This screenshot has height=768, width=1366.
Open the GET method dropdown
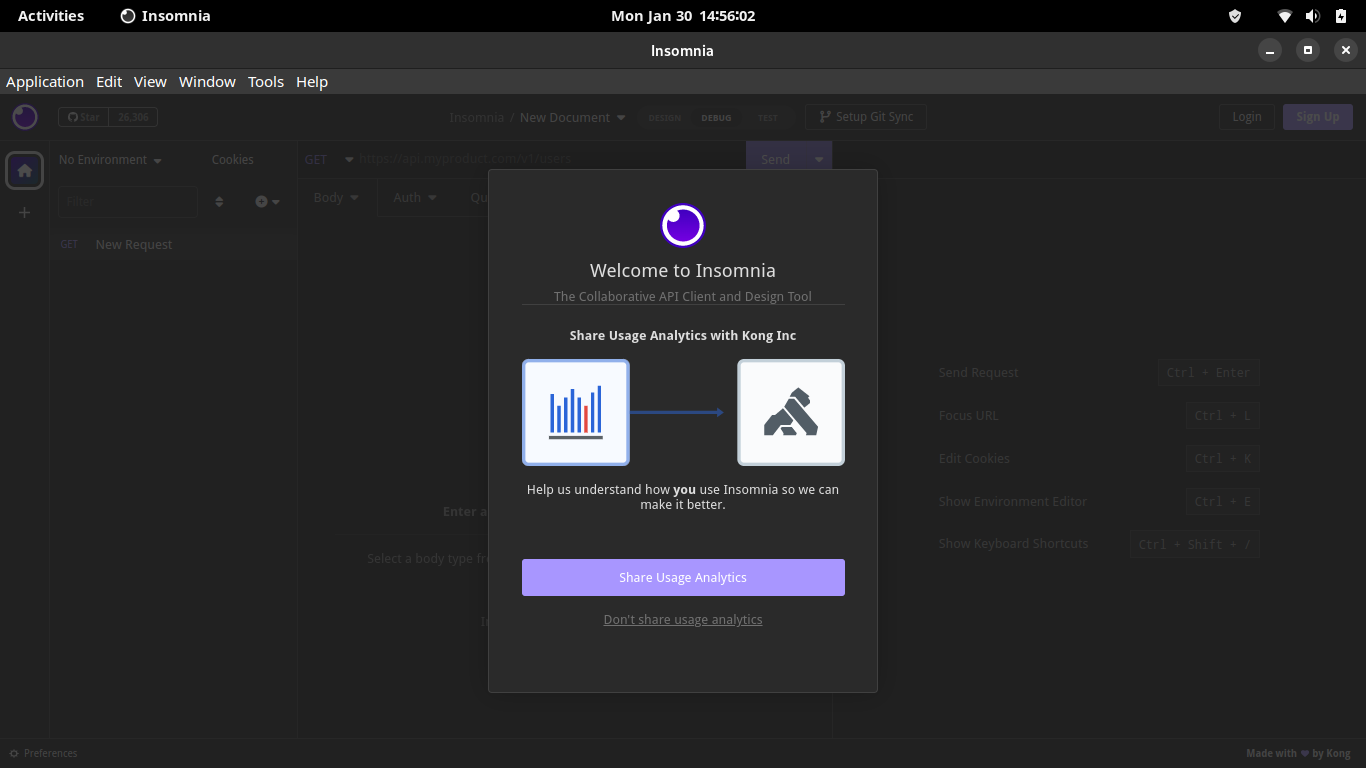click(326, 159)
